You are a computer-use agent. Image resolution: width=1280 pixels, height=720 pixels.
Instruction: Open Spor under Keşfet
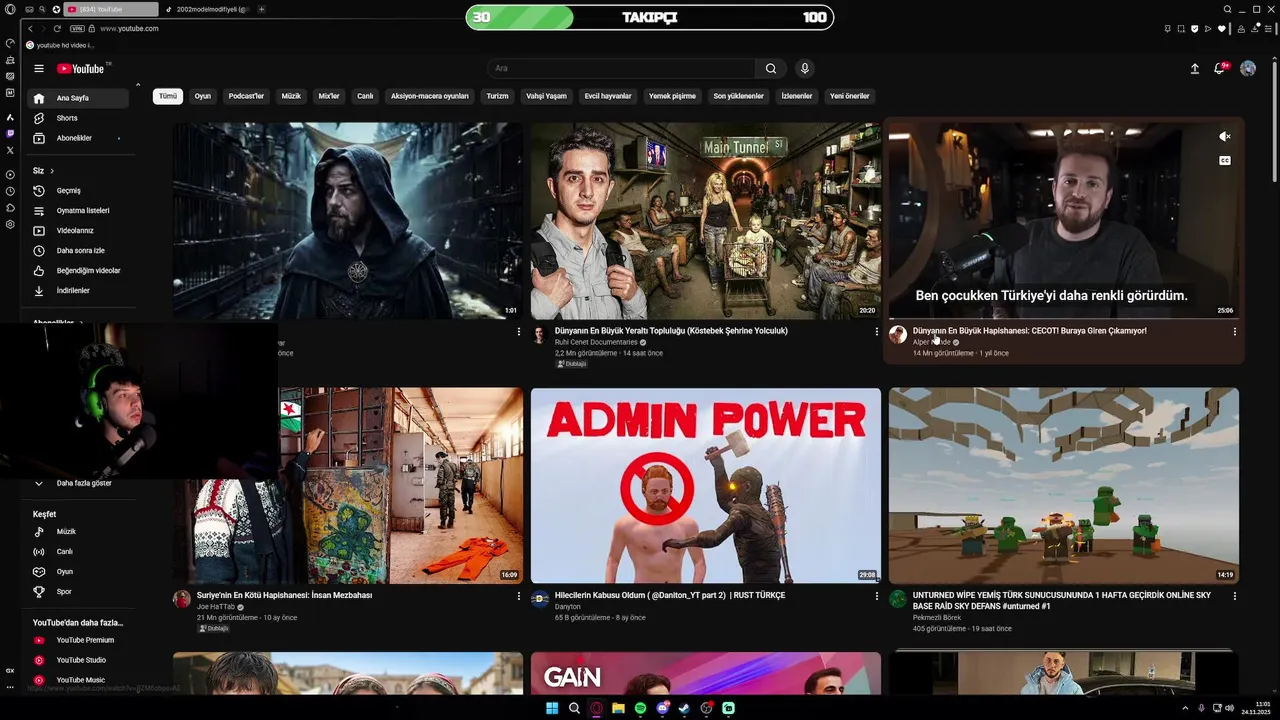[x=79, y=591]
